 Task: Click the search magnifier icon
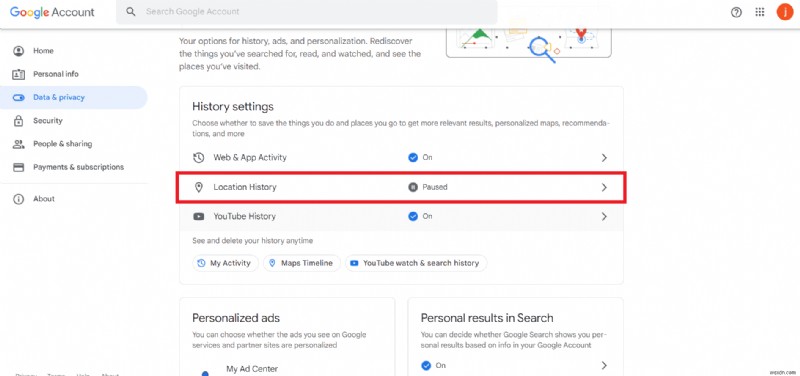131,12
